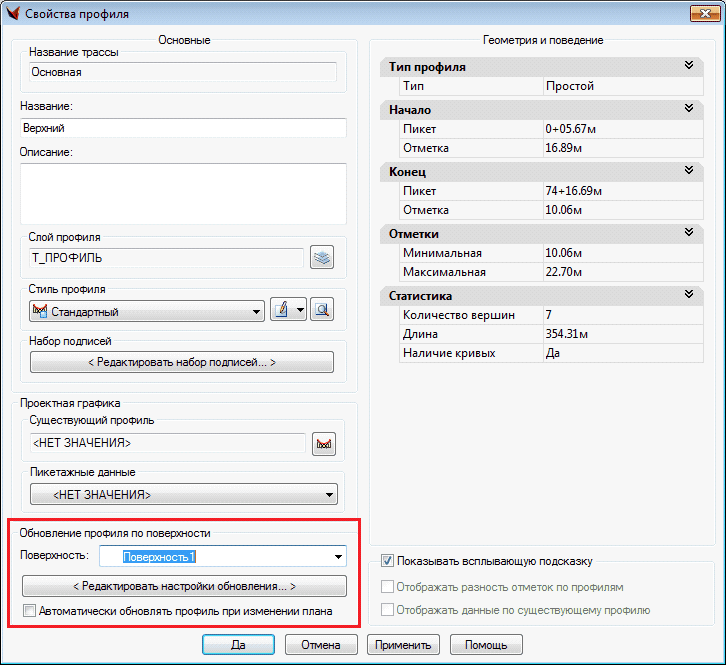726x665 pixels.
Task: Uncheck Показывать всплывающую подсказку
Action: (x=388, y=561)
